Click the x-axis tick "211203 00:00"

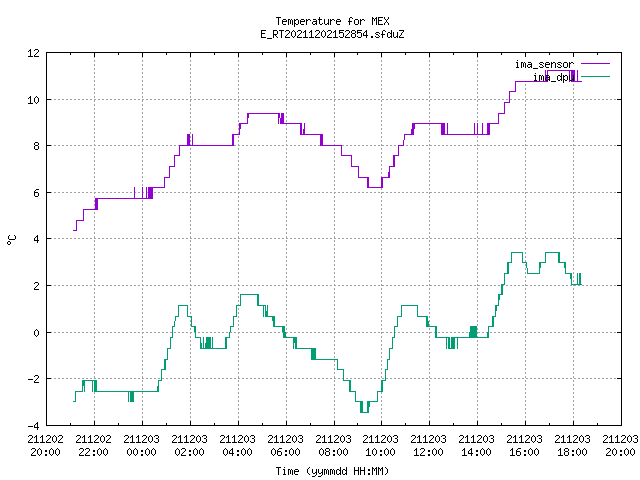pyautogui.click(x=142, y=445)
